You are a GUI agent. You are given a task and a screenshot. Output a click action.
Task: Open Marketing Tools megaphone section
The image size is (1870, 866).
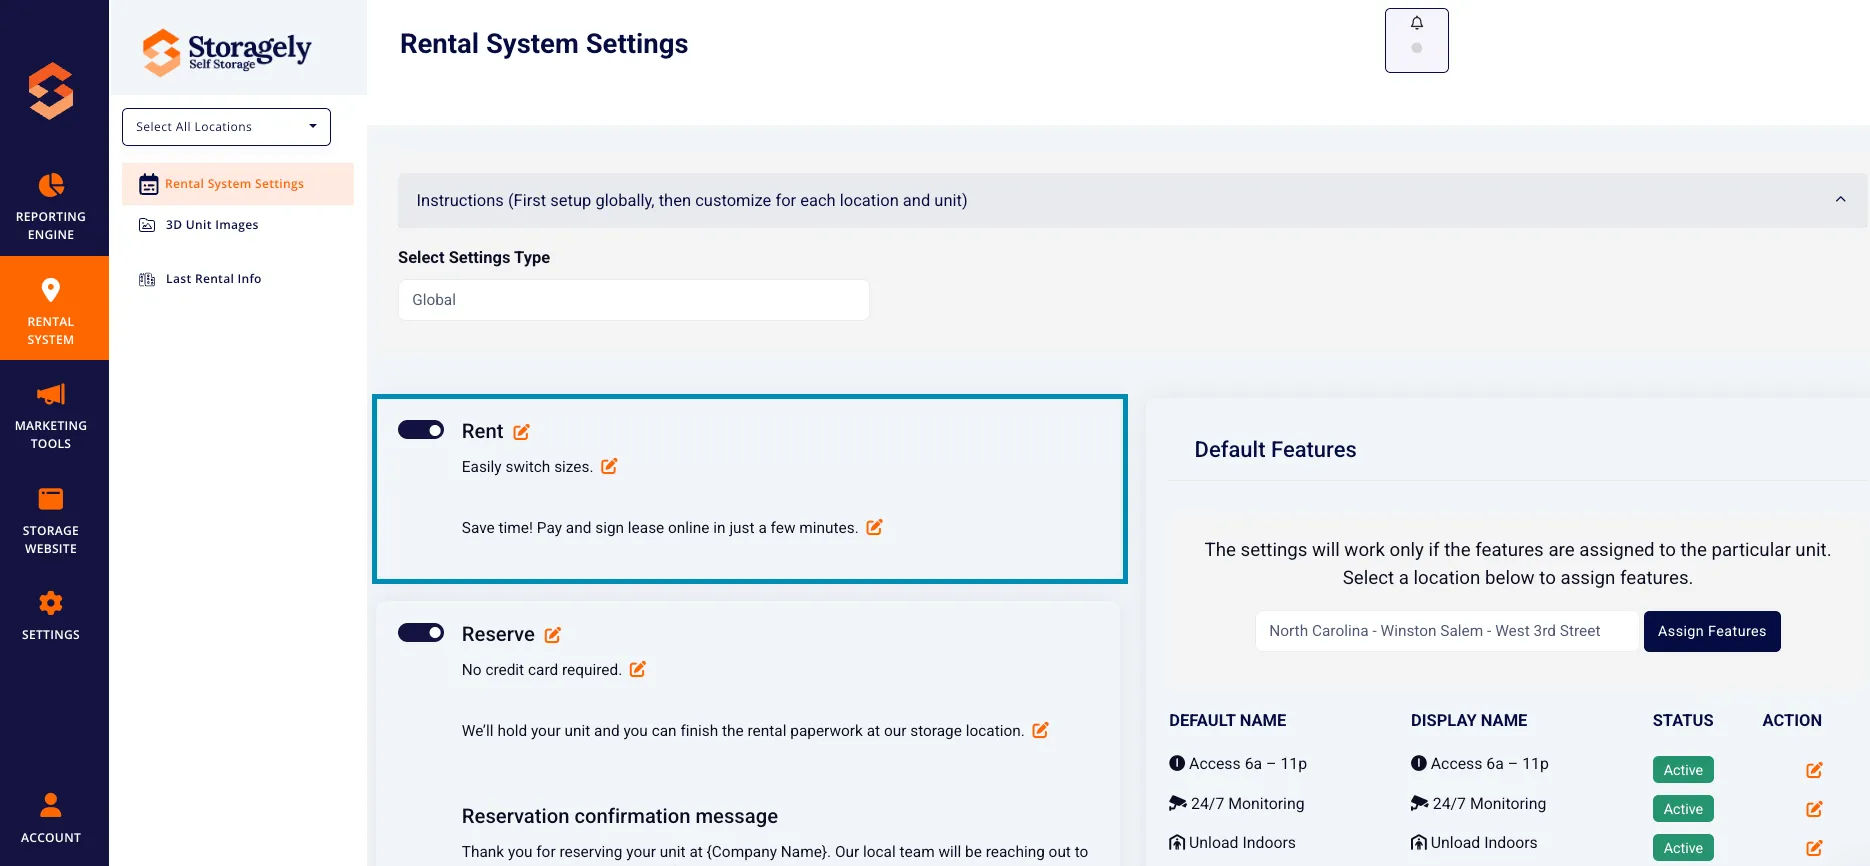click(51, 415)
